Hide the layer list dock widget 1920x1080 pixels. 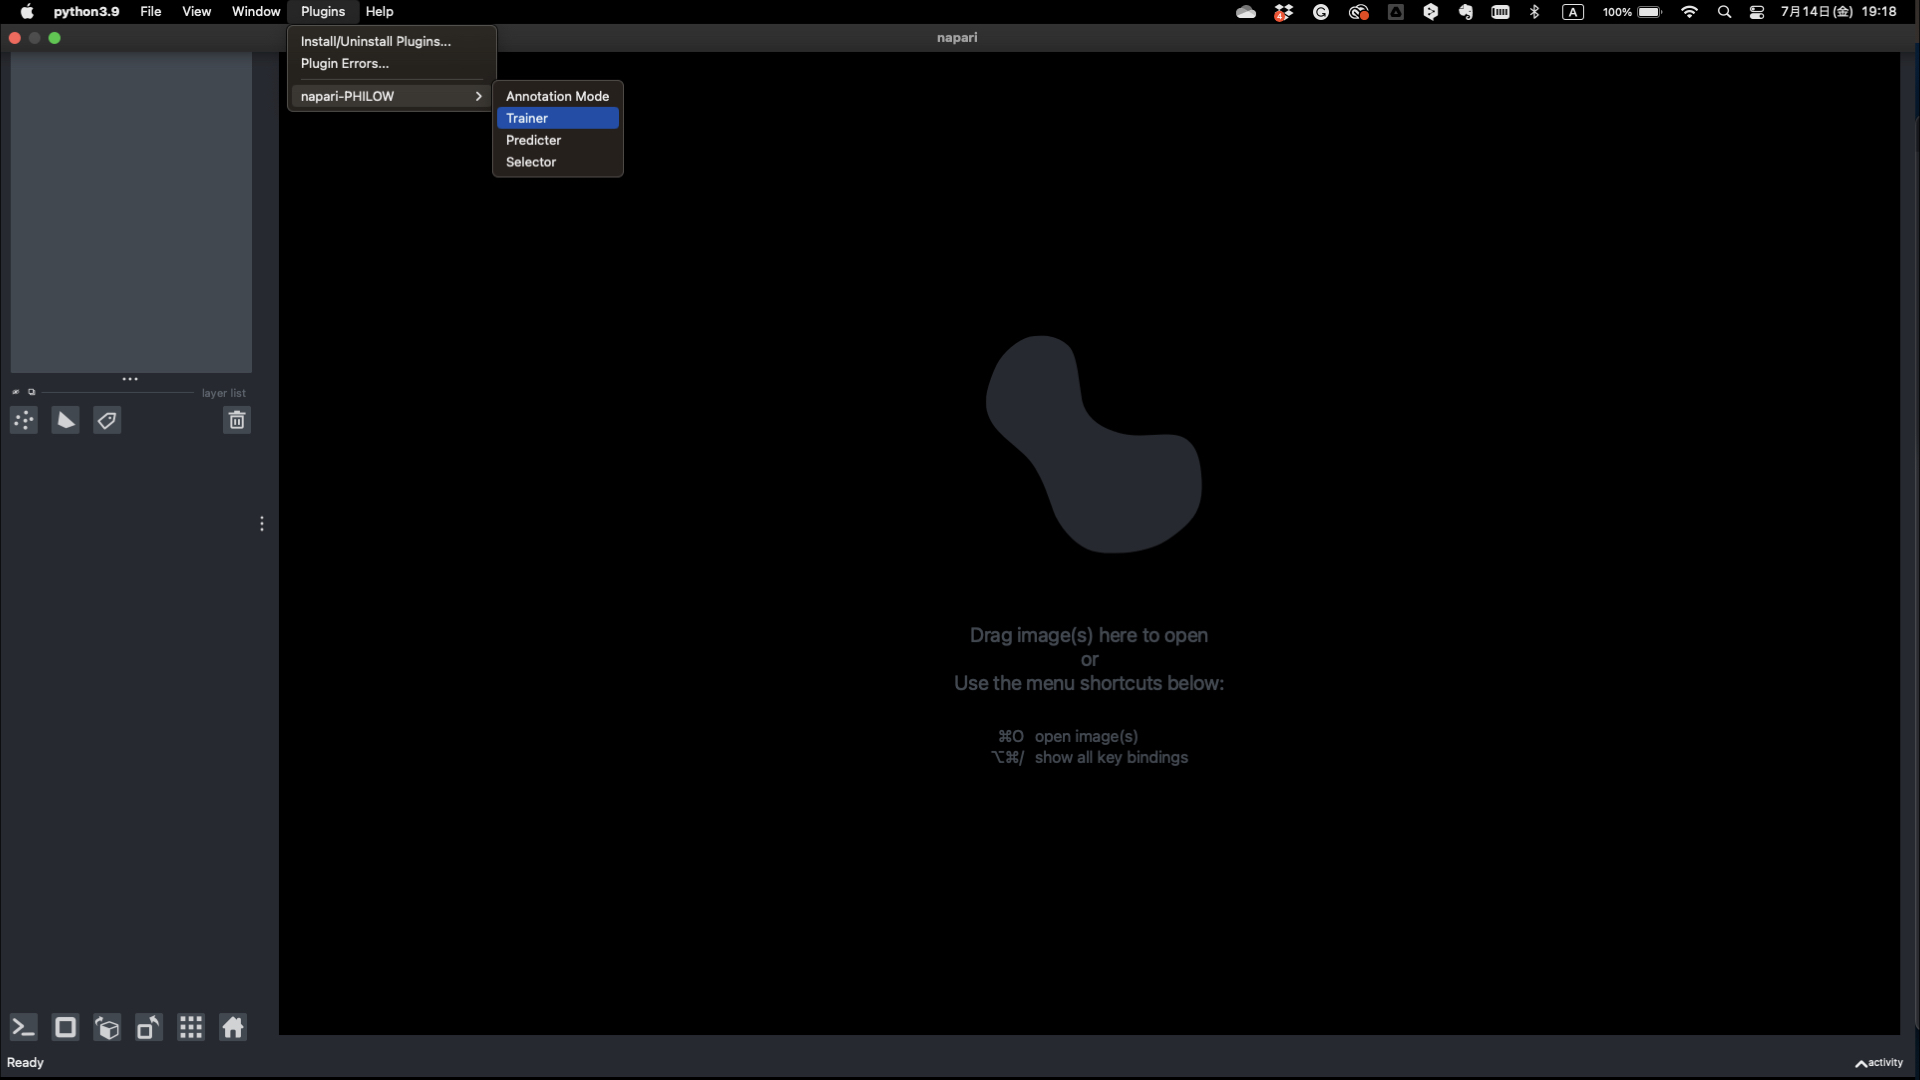16,392
